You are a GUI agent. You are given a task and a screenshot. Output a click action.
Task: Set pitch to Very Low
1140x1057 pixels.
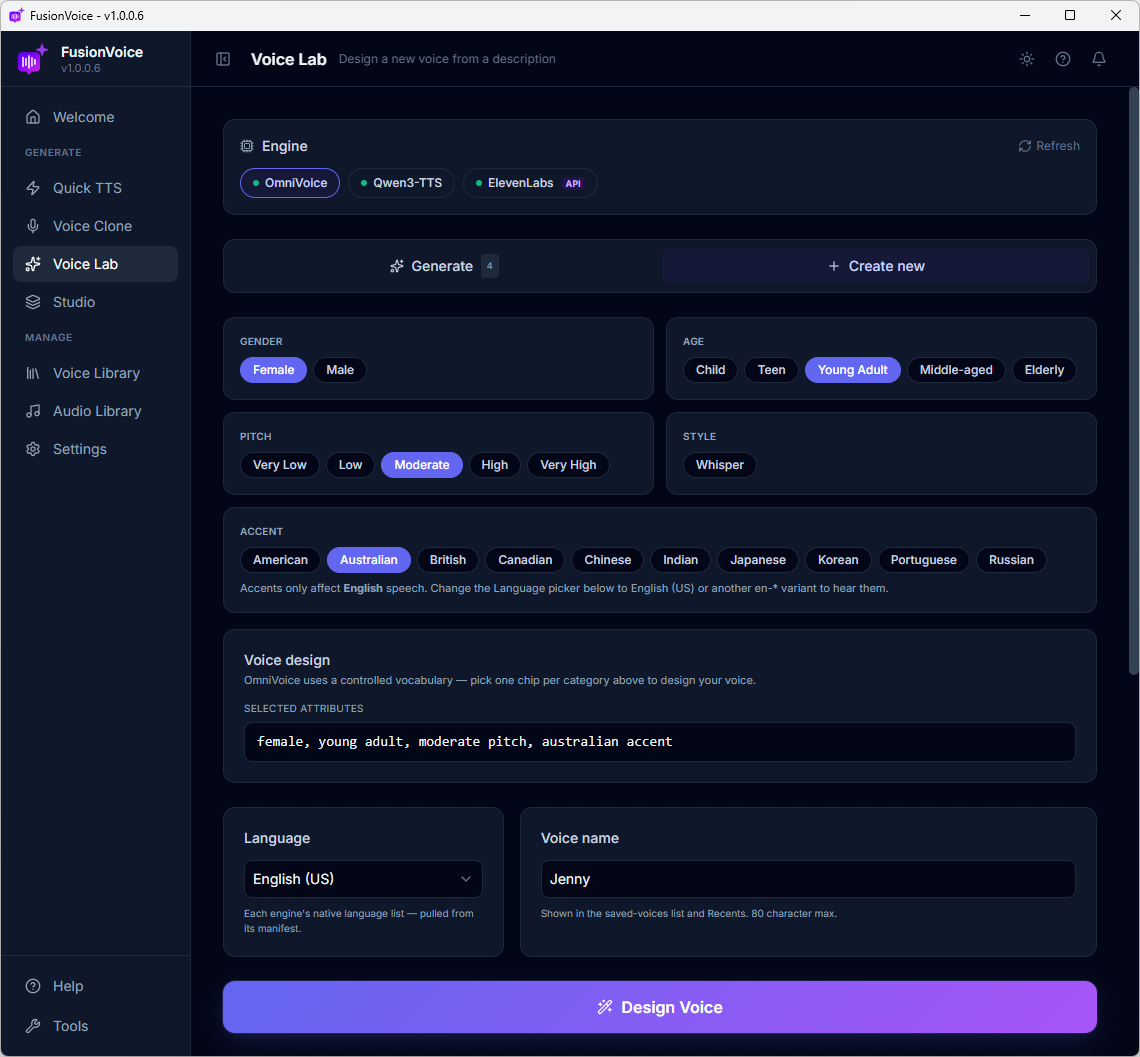click(279, 465)
